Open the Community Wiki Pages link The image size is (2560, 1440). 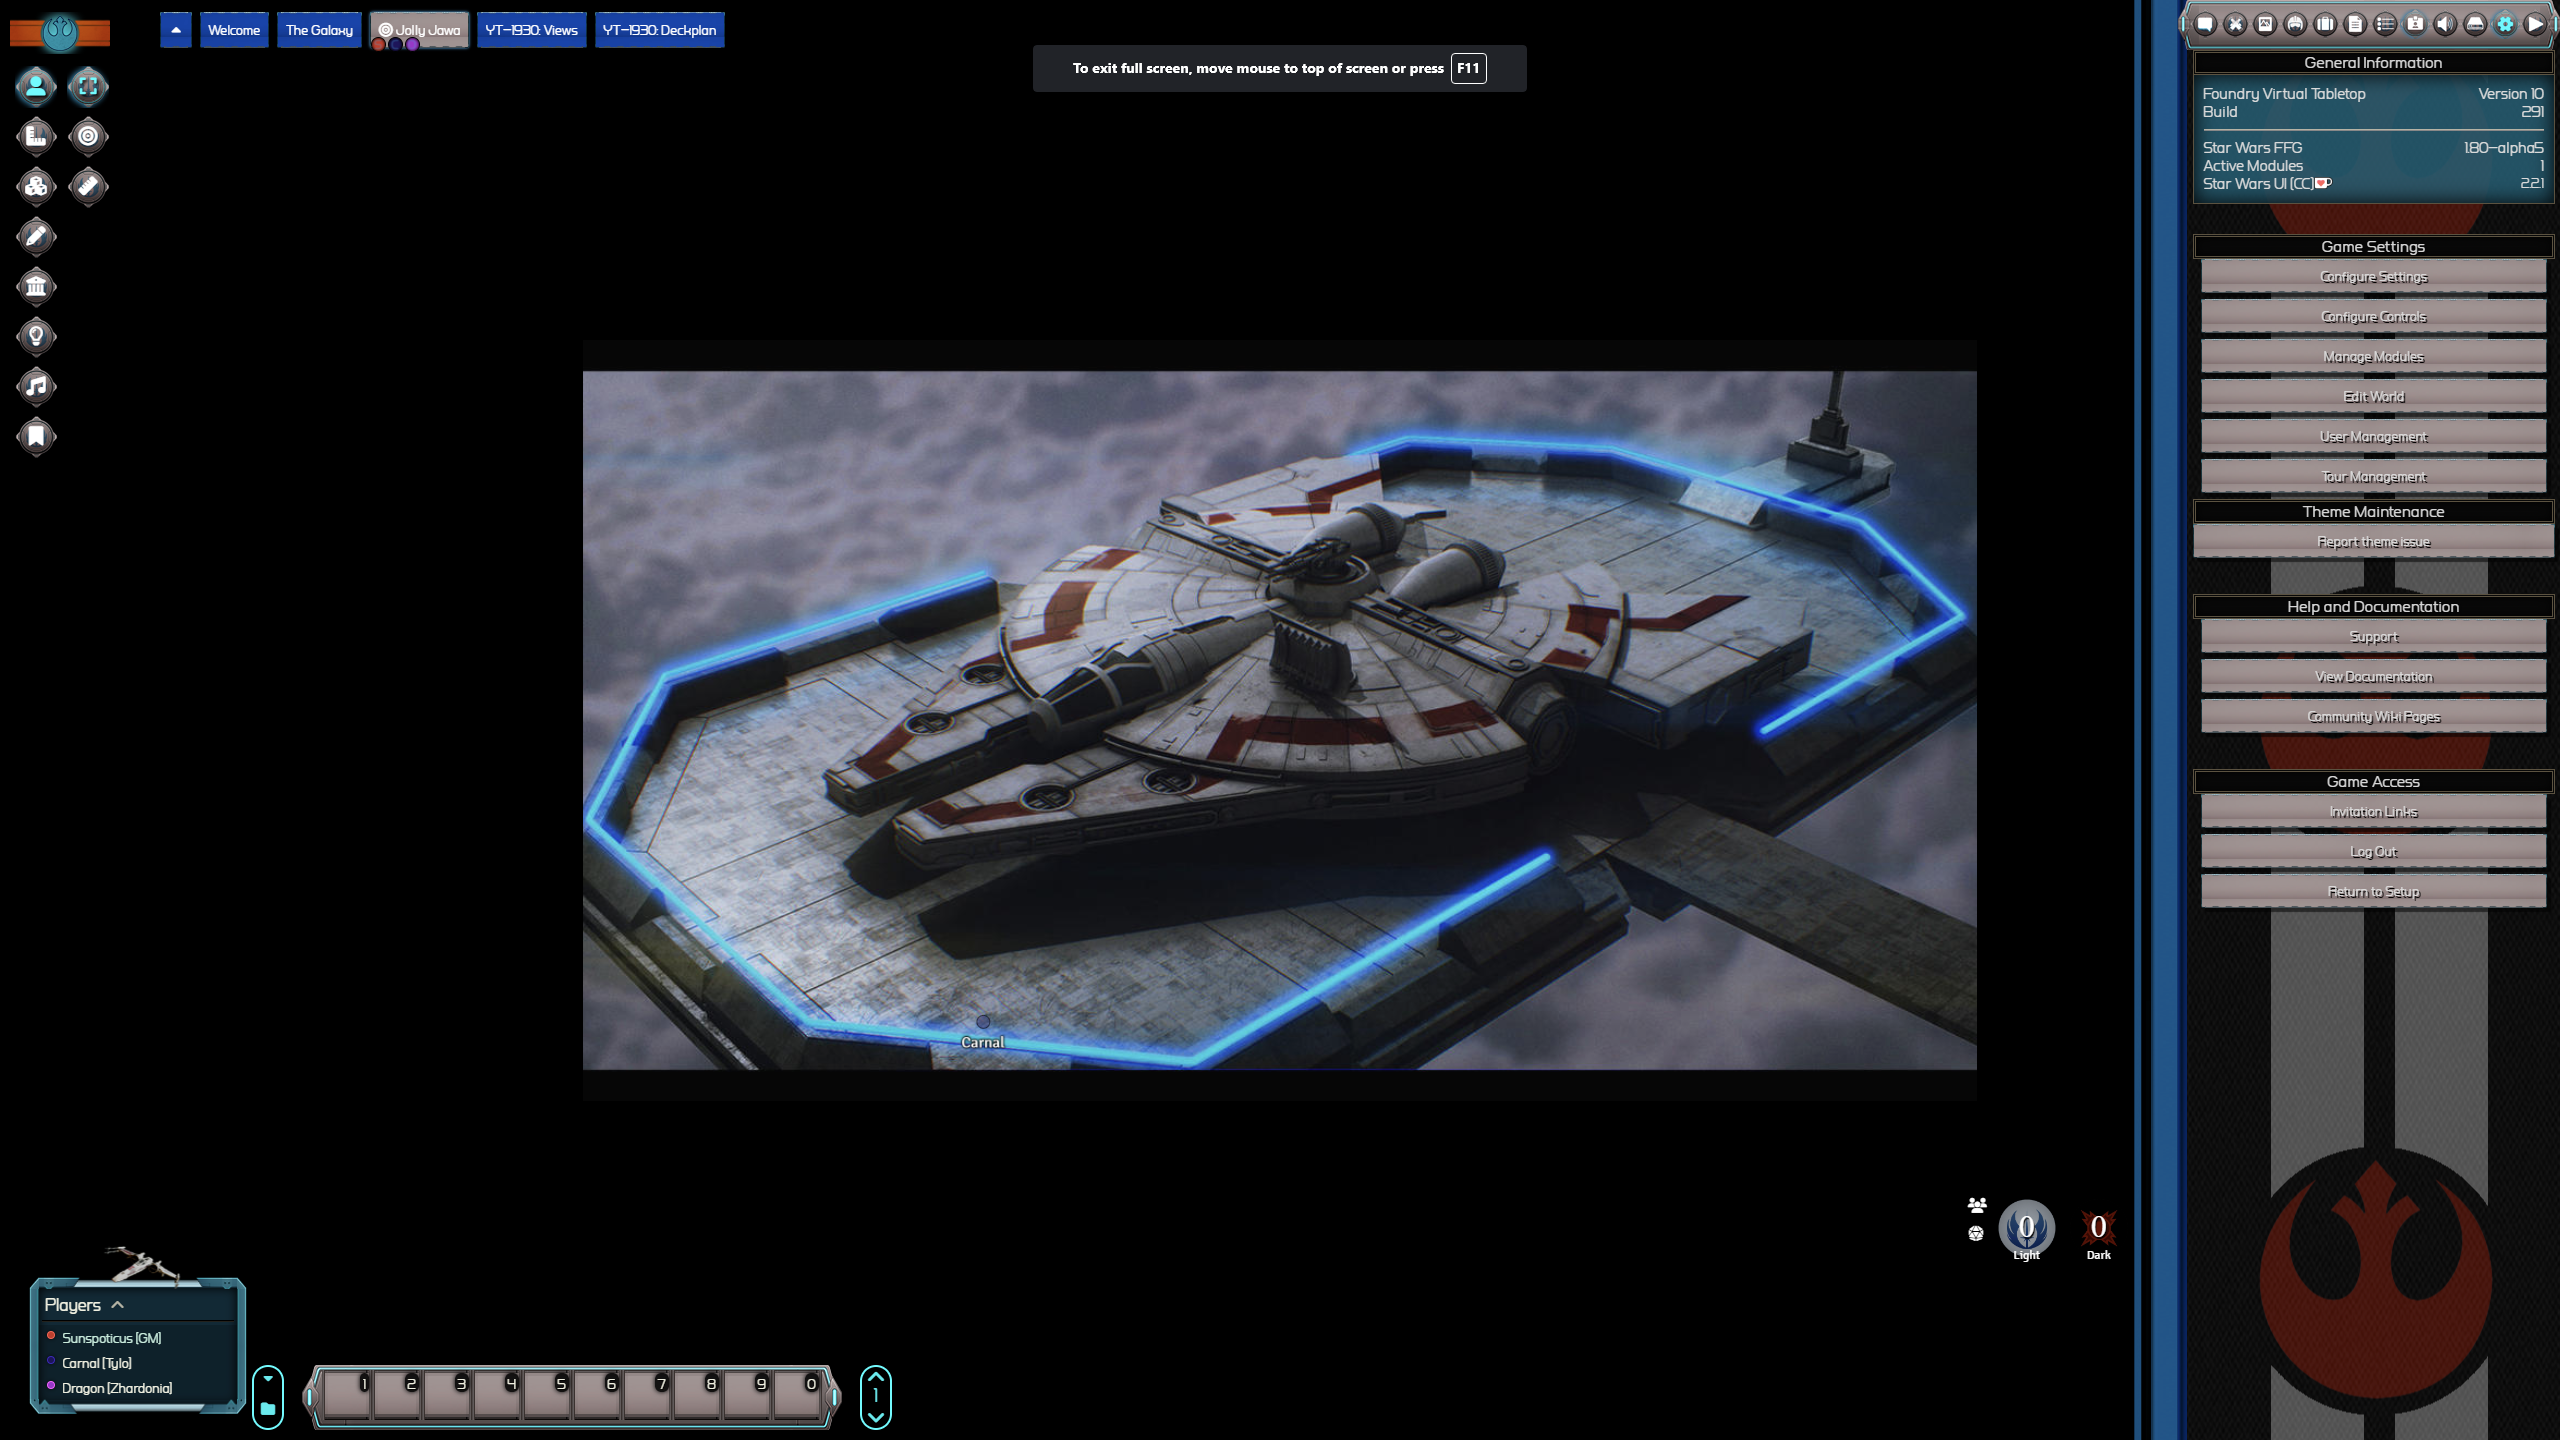tap(2373, 716)
